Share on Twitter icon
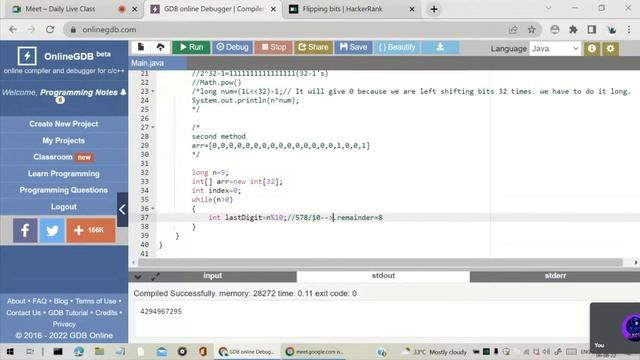 coord(52,230)
